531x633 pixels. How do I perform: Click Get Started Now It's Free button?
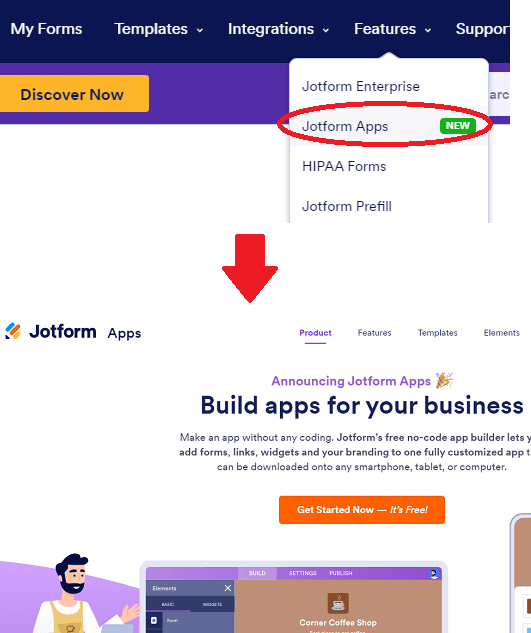coord(362,509)
